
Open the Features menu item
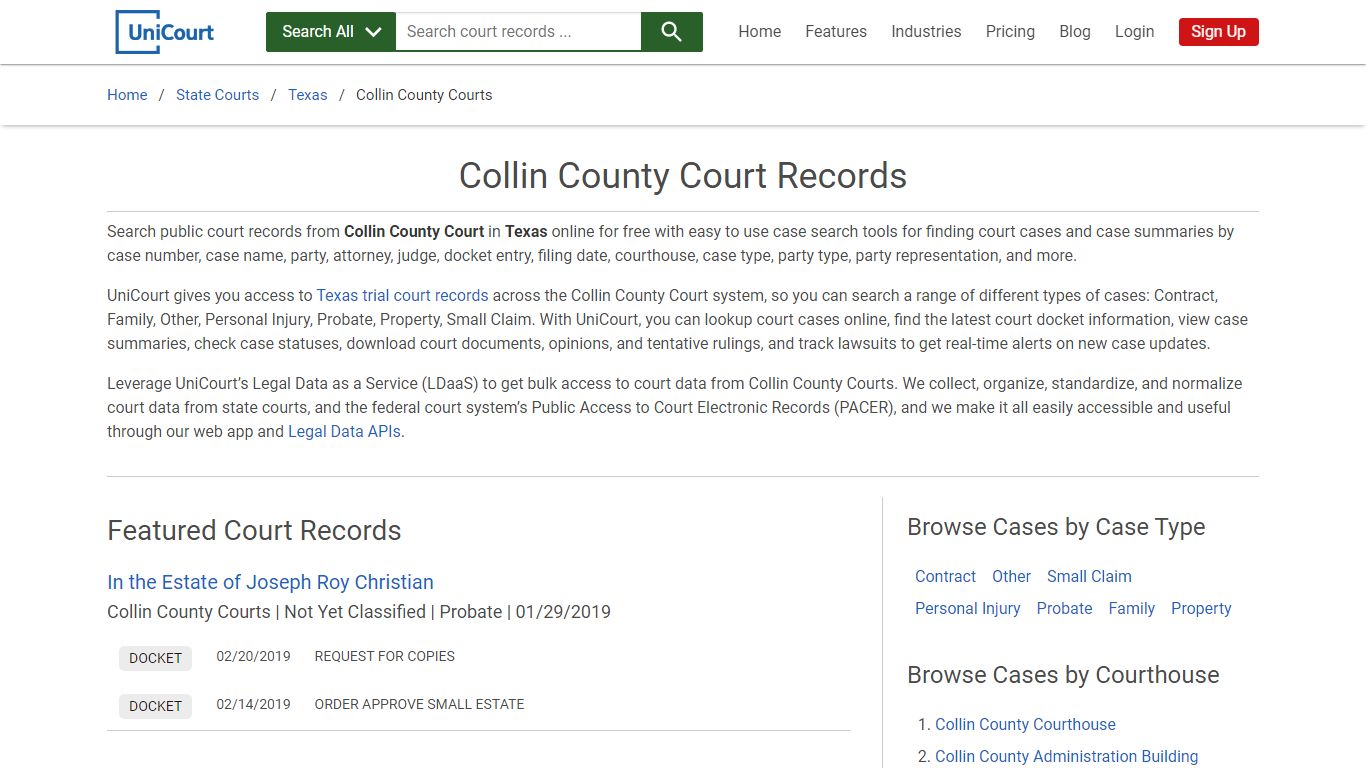(836, 32)
